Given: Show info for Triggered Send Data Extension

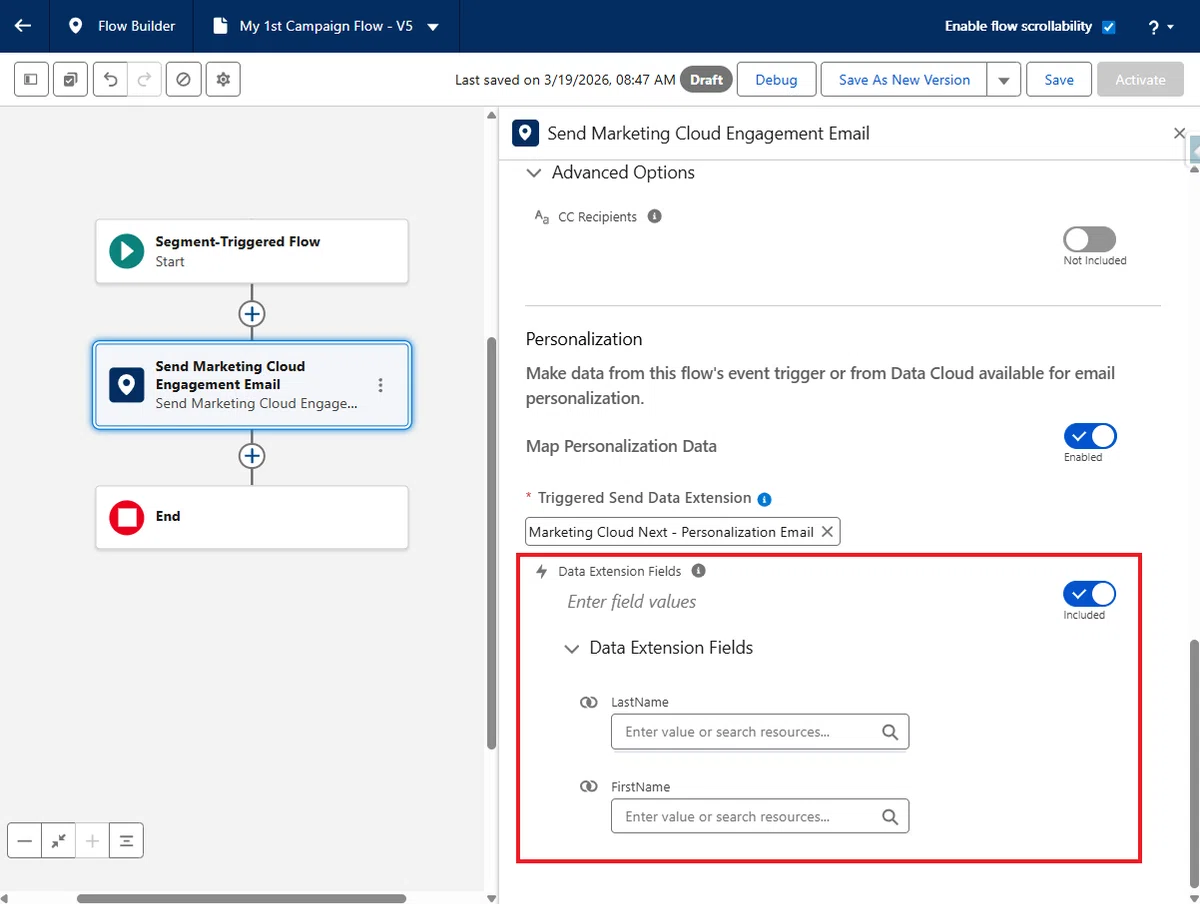Looking at the screenshot, I should coord(765,498).
